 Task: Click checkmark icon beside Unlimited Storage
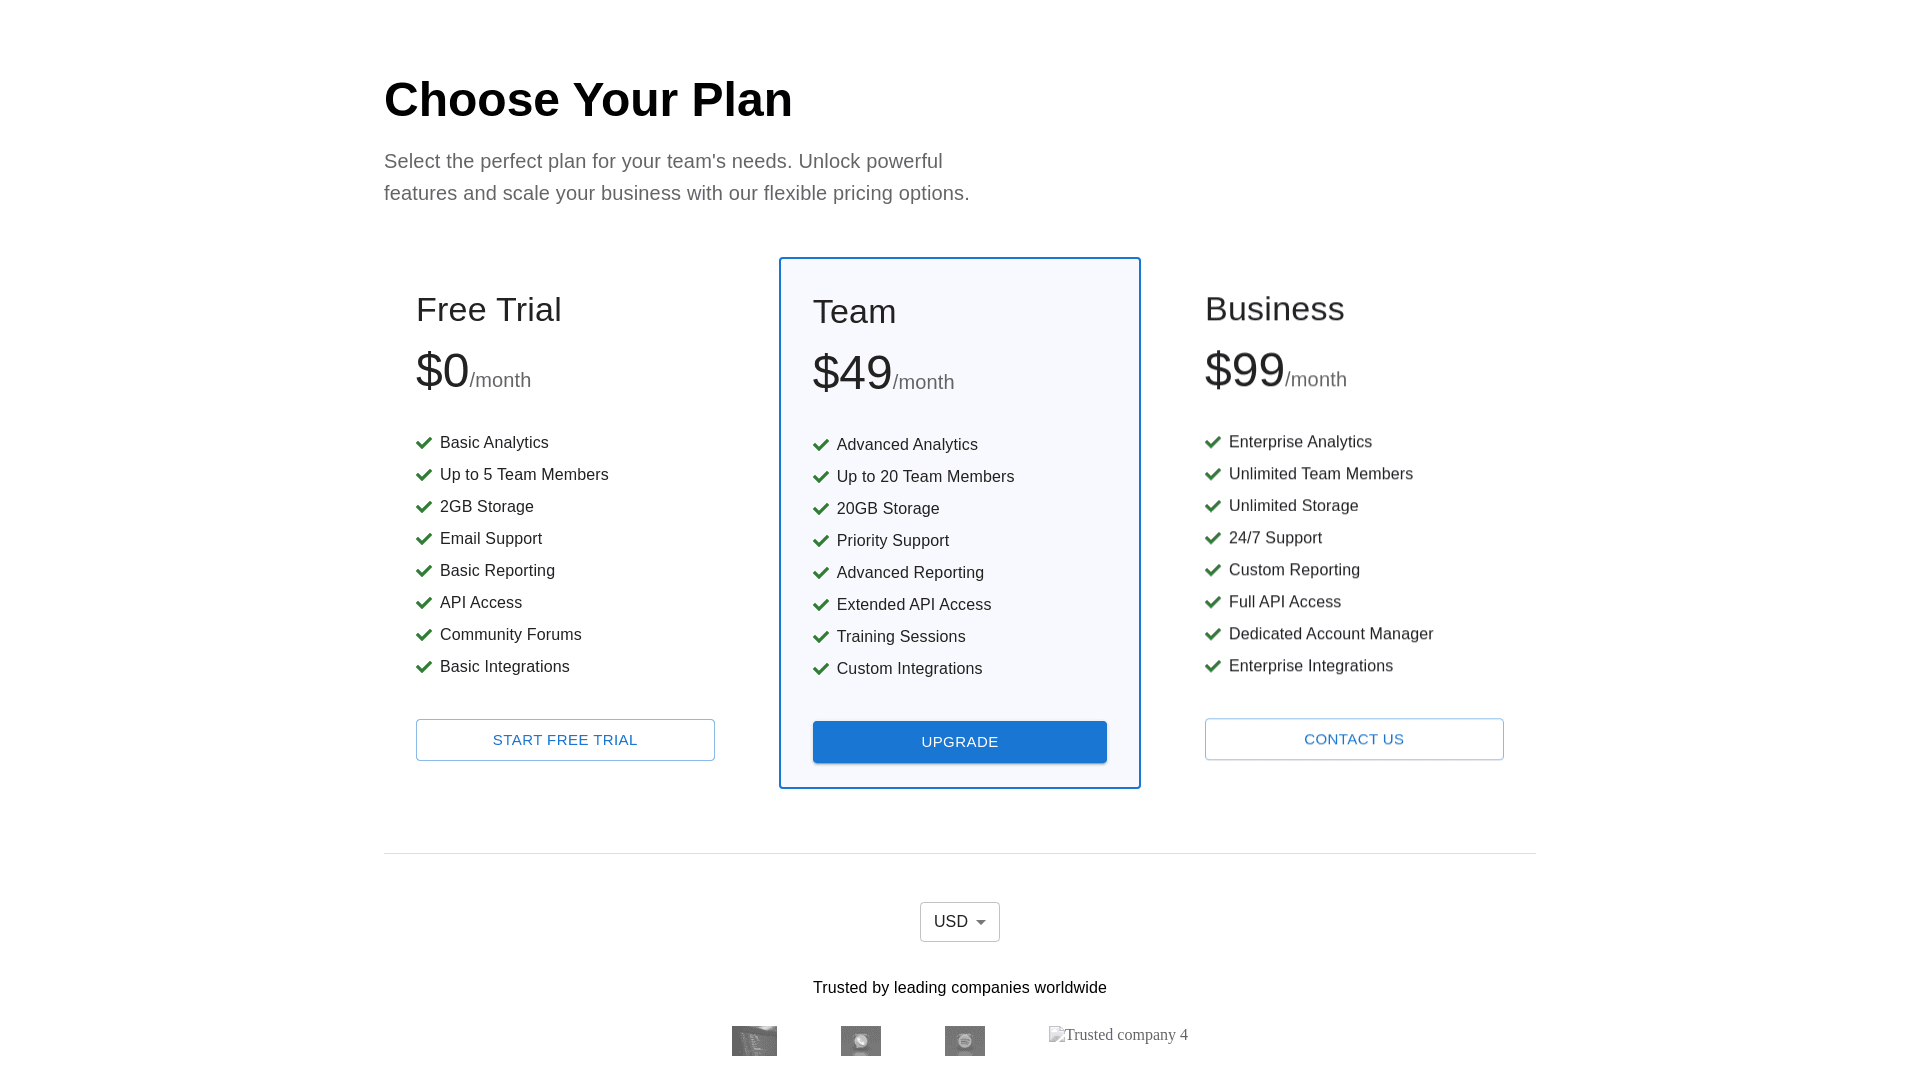point(1213,506)
